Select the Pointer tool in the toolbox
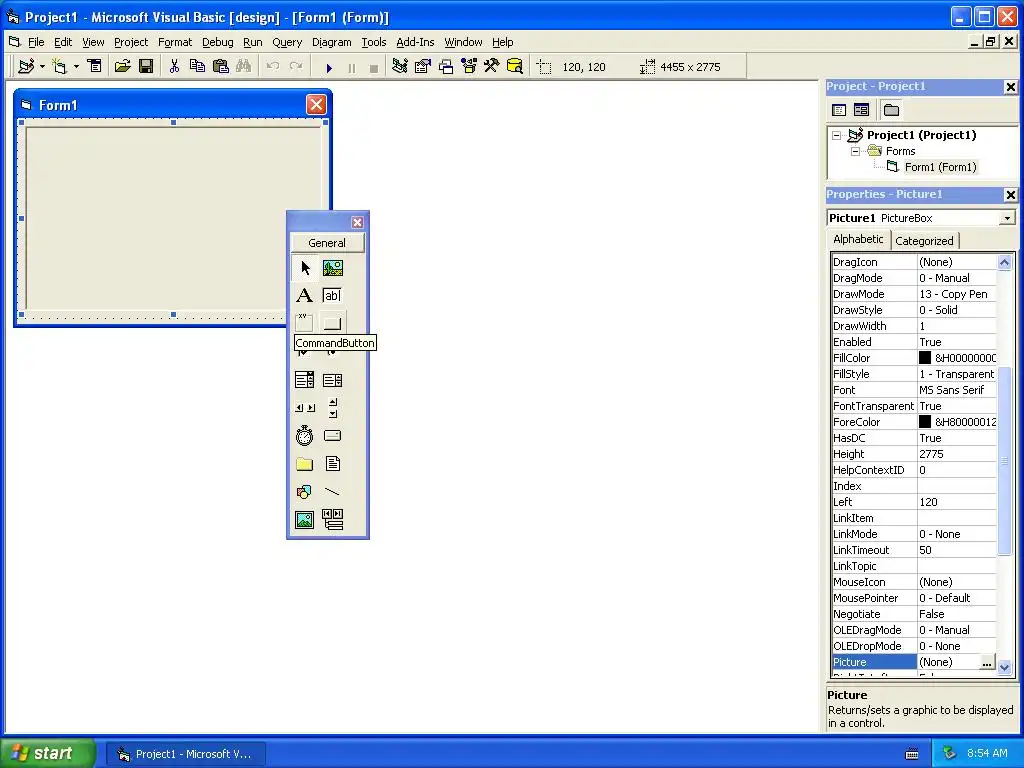Image resolution: width=1024 pixels, height=768 pixels. point(304,268)
